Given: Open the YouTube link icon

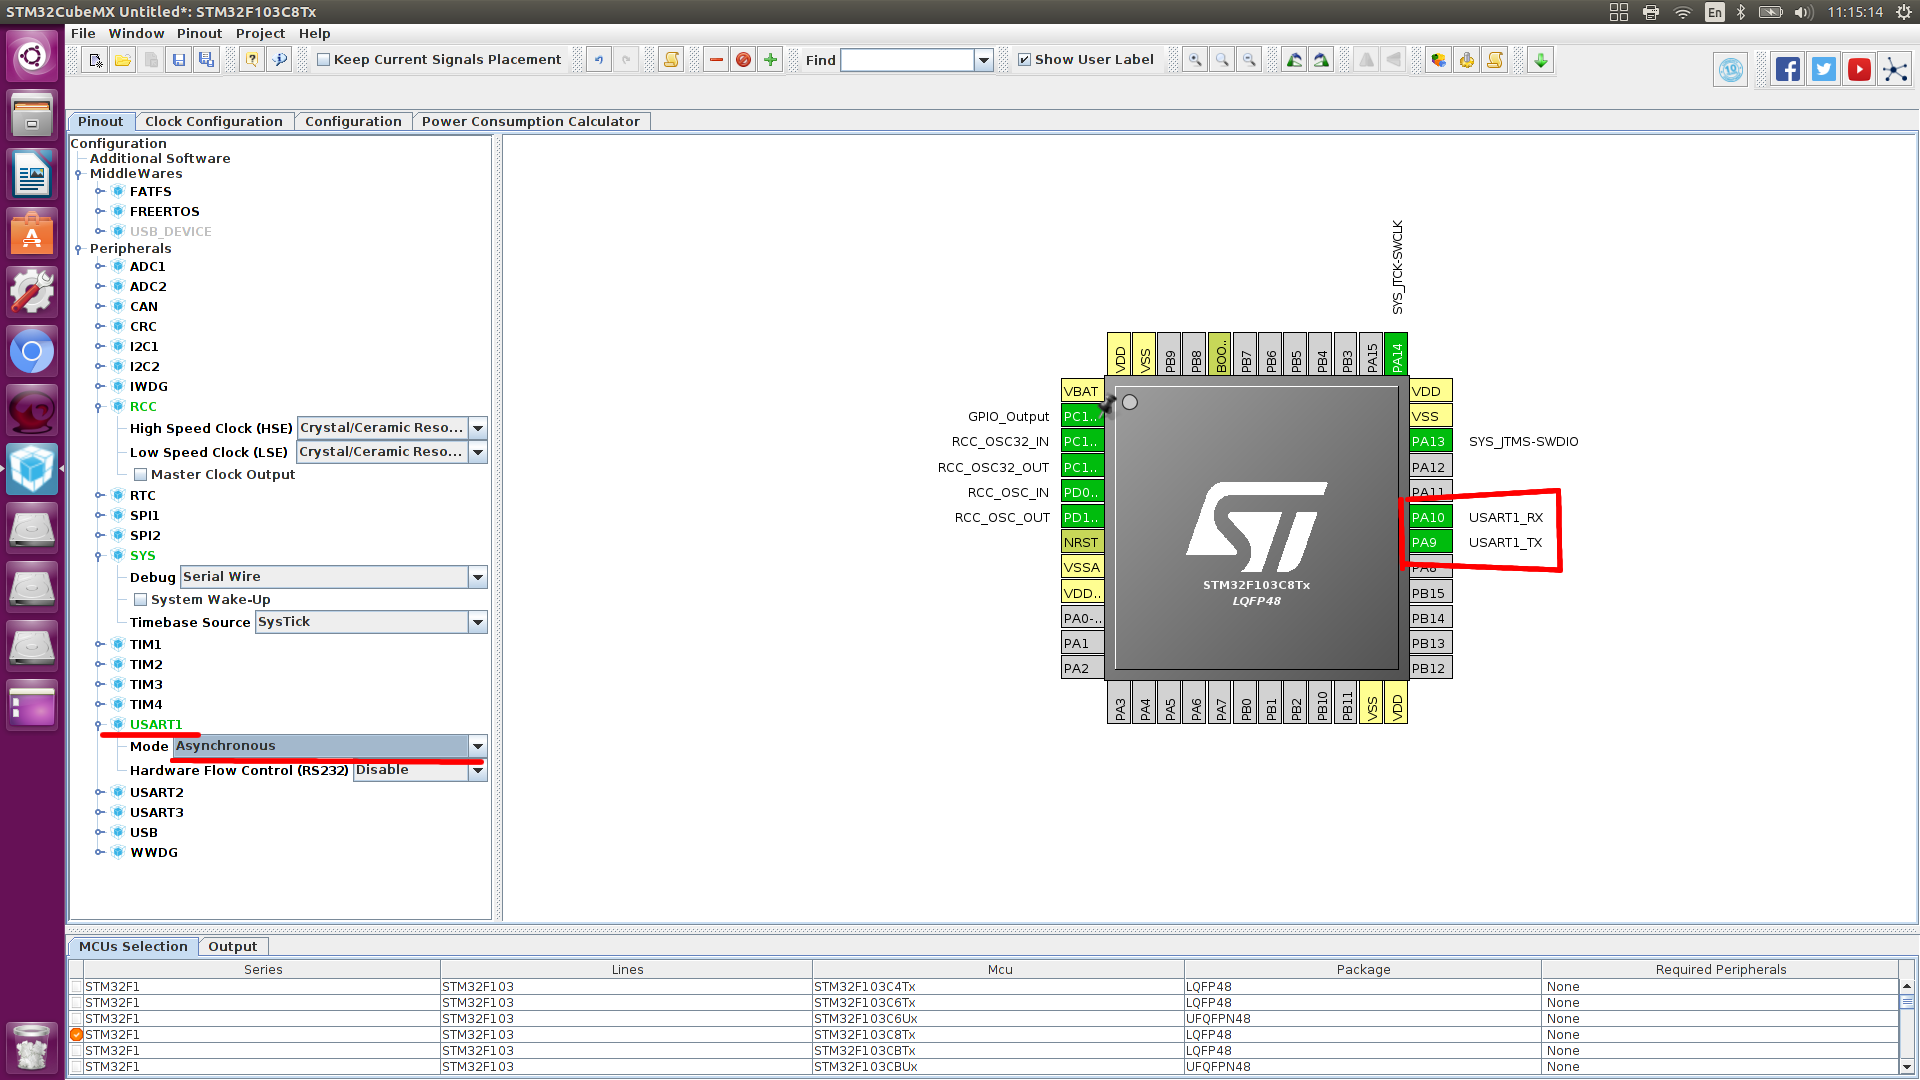Looking at the screenshot, I should (1859, 69).
